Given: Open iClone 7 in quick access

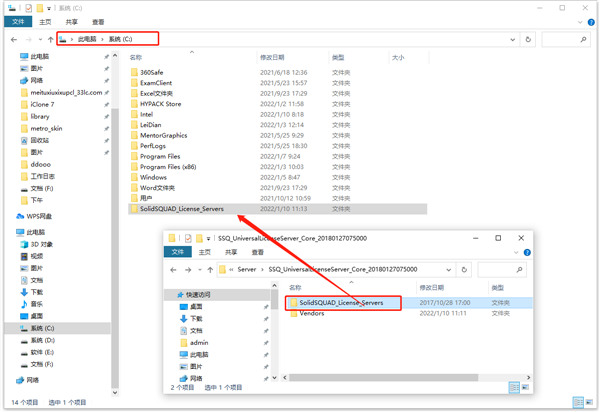Looking at the screenshot, I should [x=38, y=104].
